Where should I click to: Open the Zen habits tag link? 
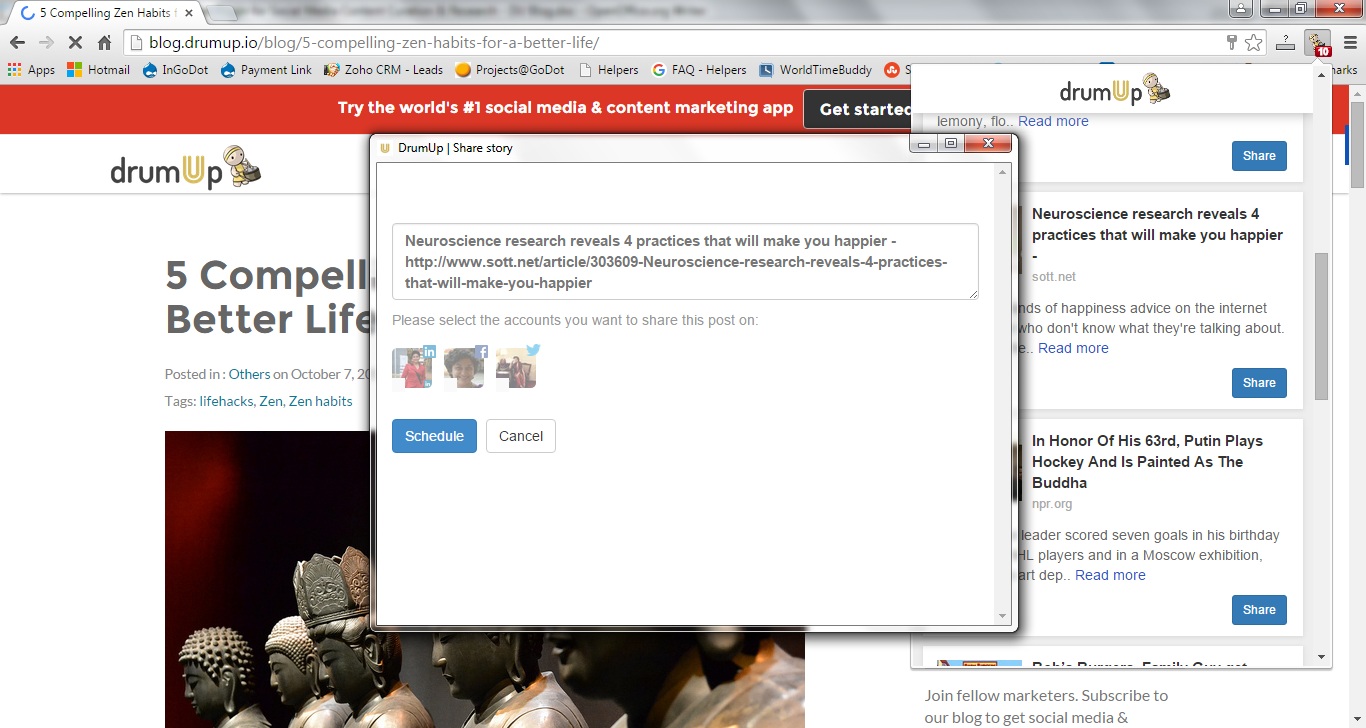pos(320,401)
